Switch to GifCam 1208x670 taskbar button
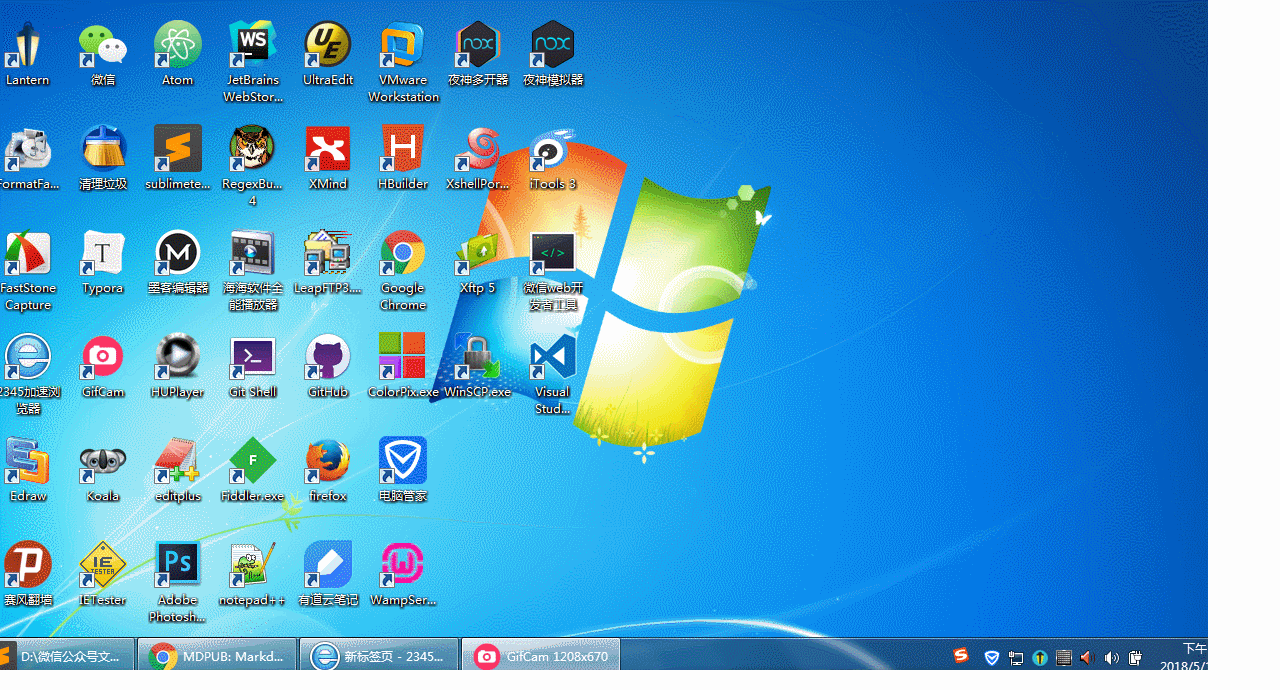1280x690 pixels. (x=541, y=656)
